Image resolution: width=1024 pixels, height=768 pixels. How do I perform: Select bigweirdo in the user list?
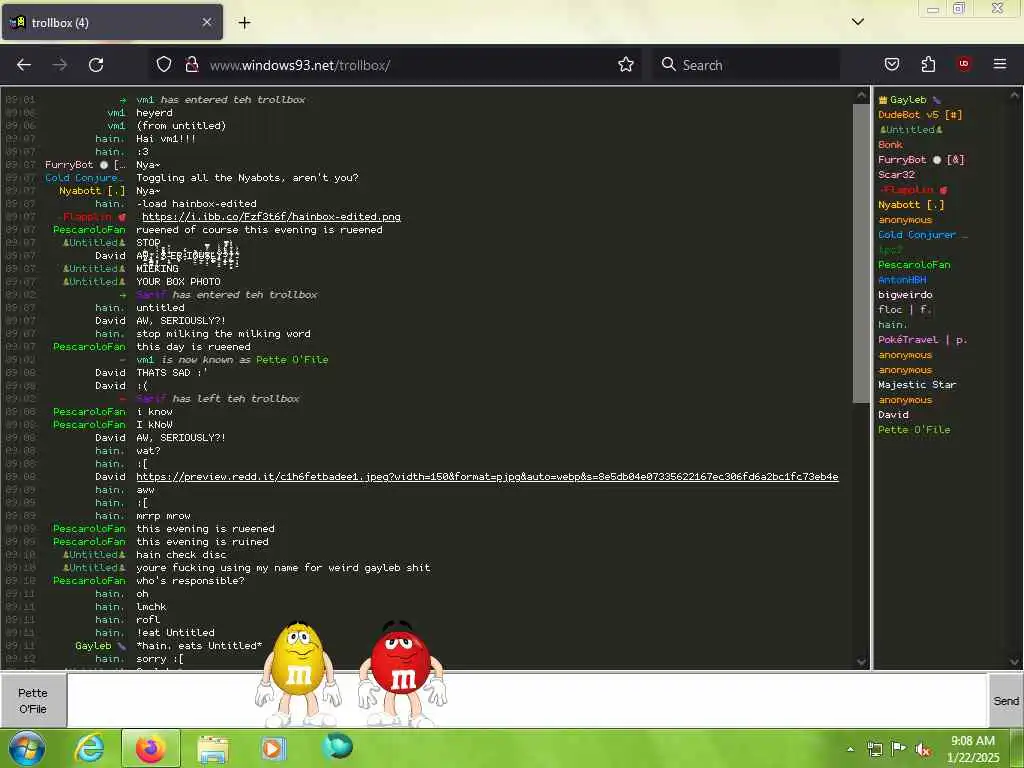(x=905, y=295)
